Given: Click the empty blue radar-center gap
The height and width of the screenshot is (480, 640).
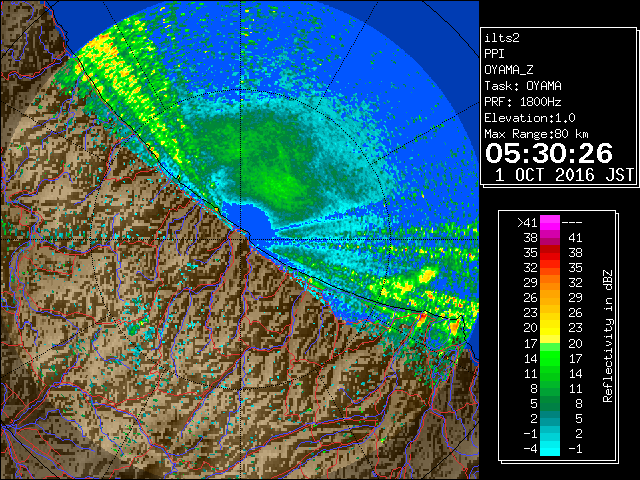Looking at the screenshot, I should click(x=250, y=222).
